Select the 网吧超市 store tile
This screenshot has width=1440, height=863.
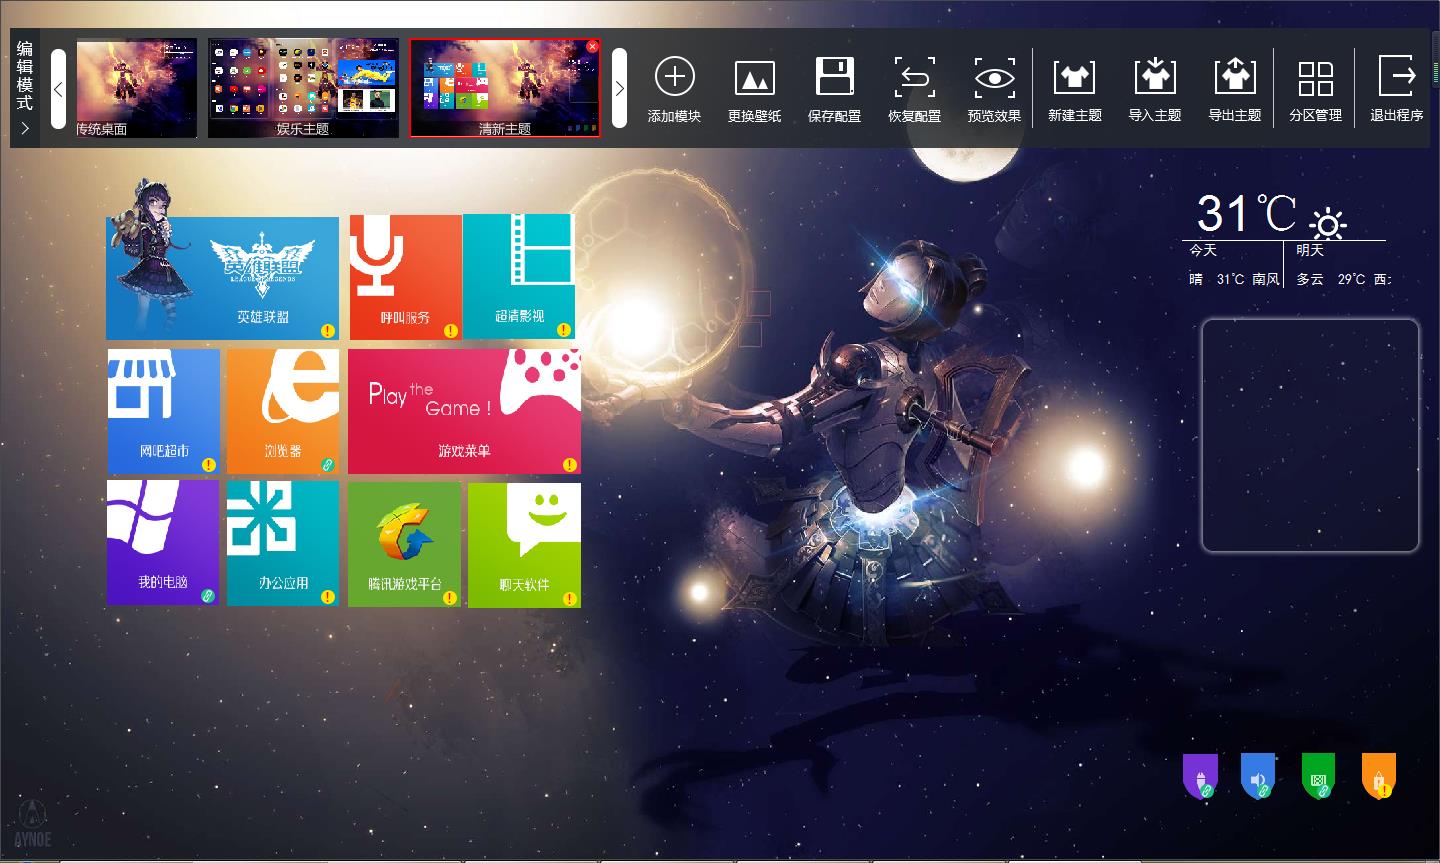pyautogui.click(x=164, y=411)
